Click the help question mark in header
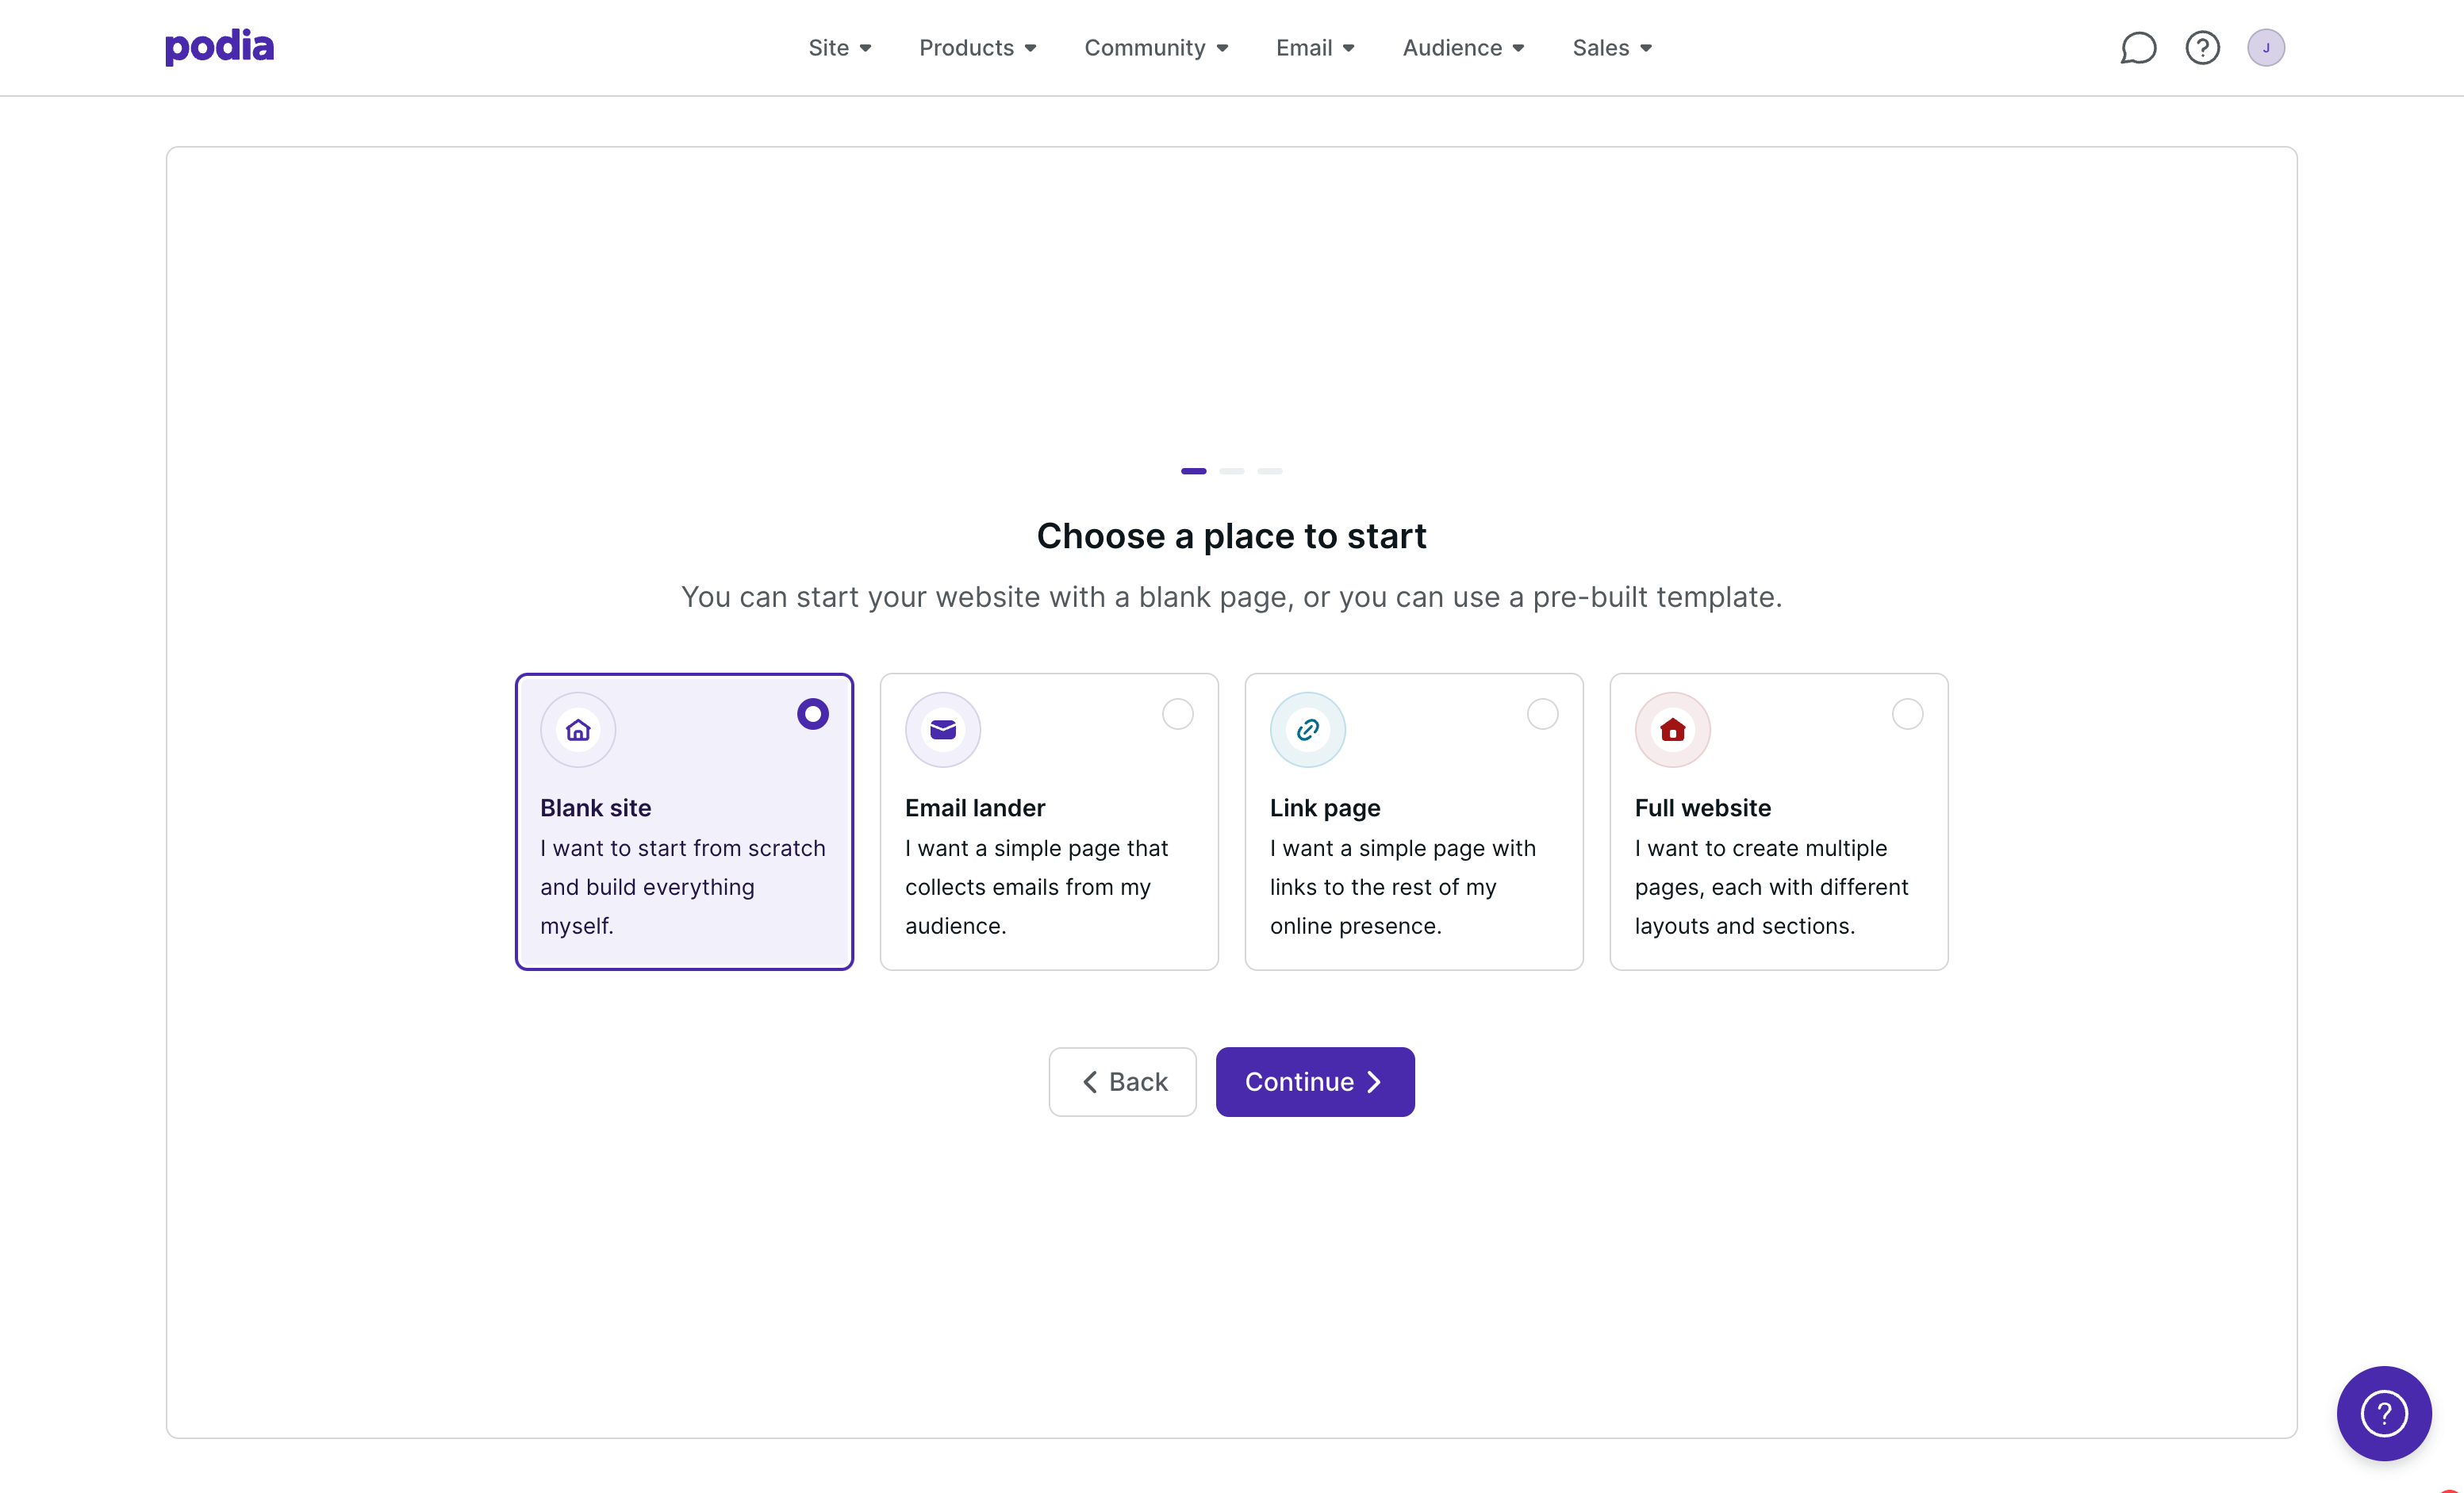The width and height of the screenshot is (2464, 1493). click(2202, 48)
